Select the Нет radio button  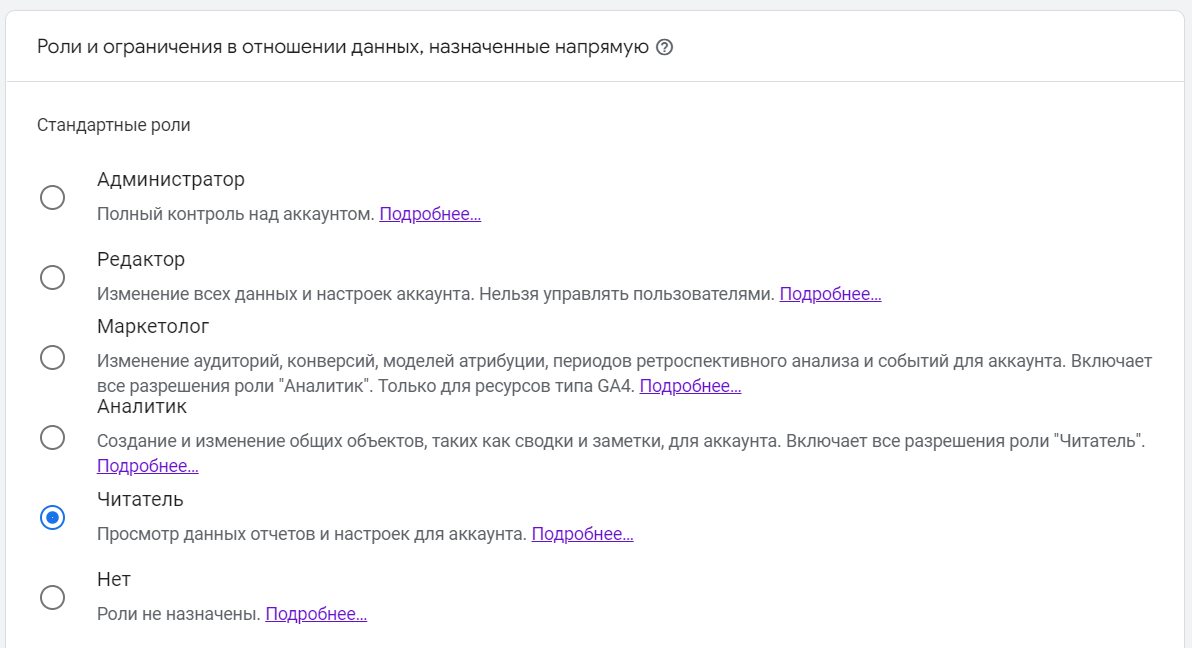tap(52, 597)
